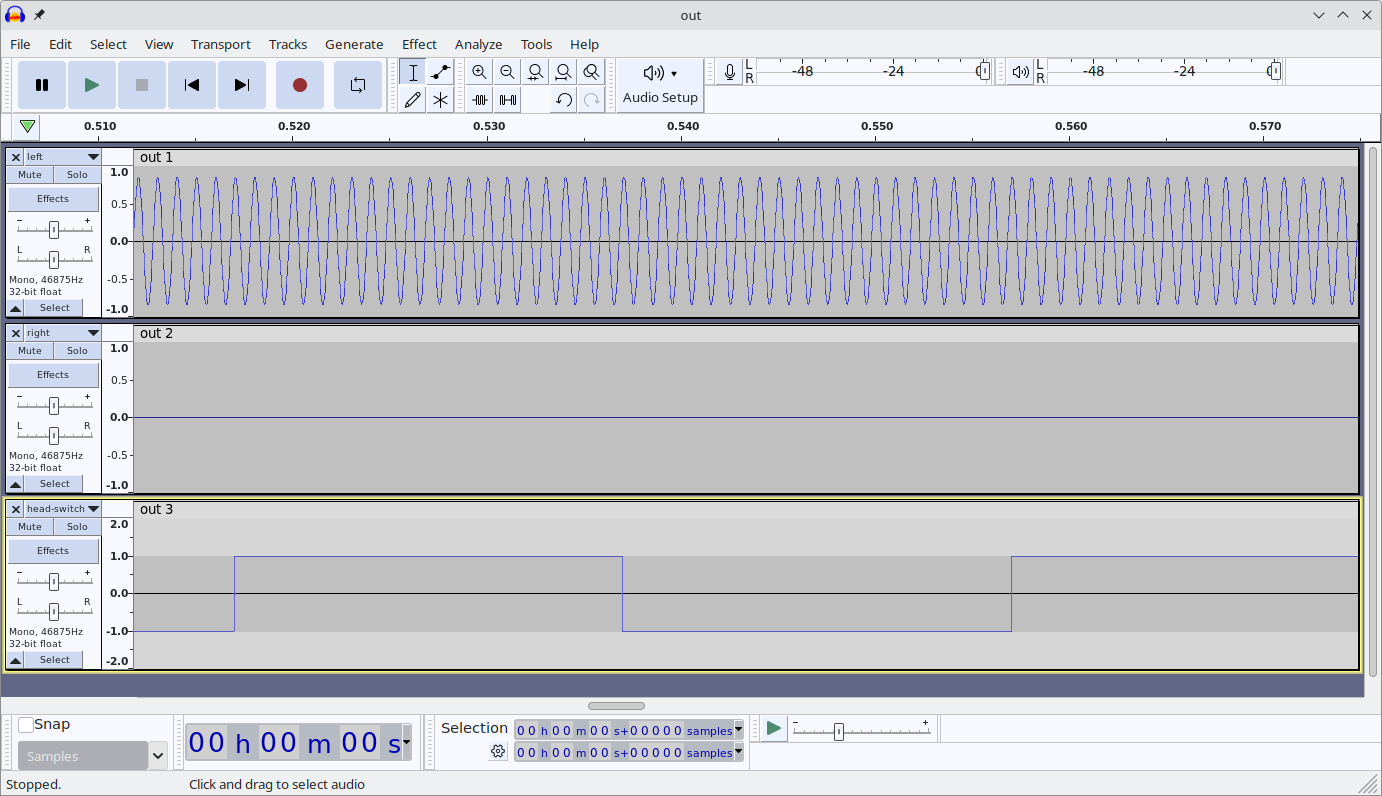Click Silence audio selection icon
Image resolution: width=1382 pixels, height=796 pixels.
pos(508,100)
